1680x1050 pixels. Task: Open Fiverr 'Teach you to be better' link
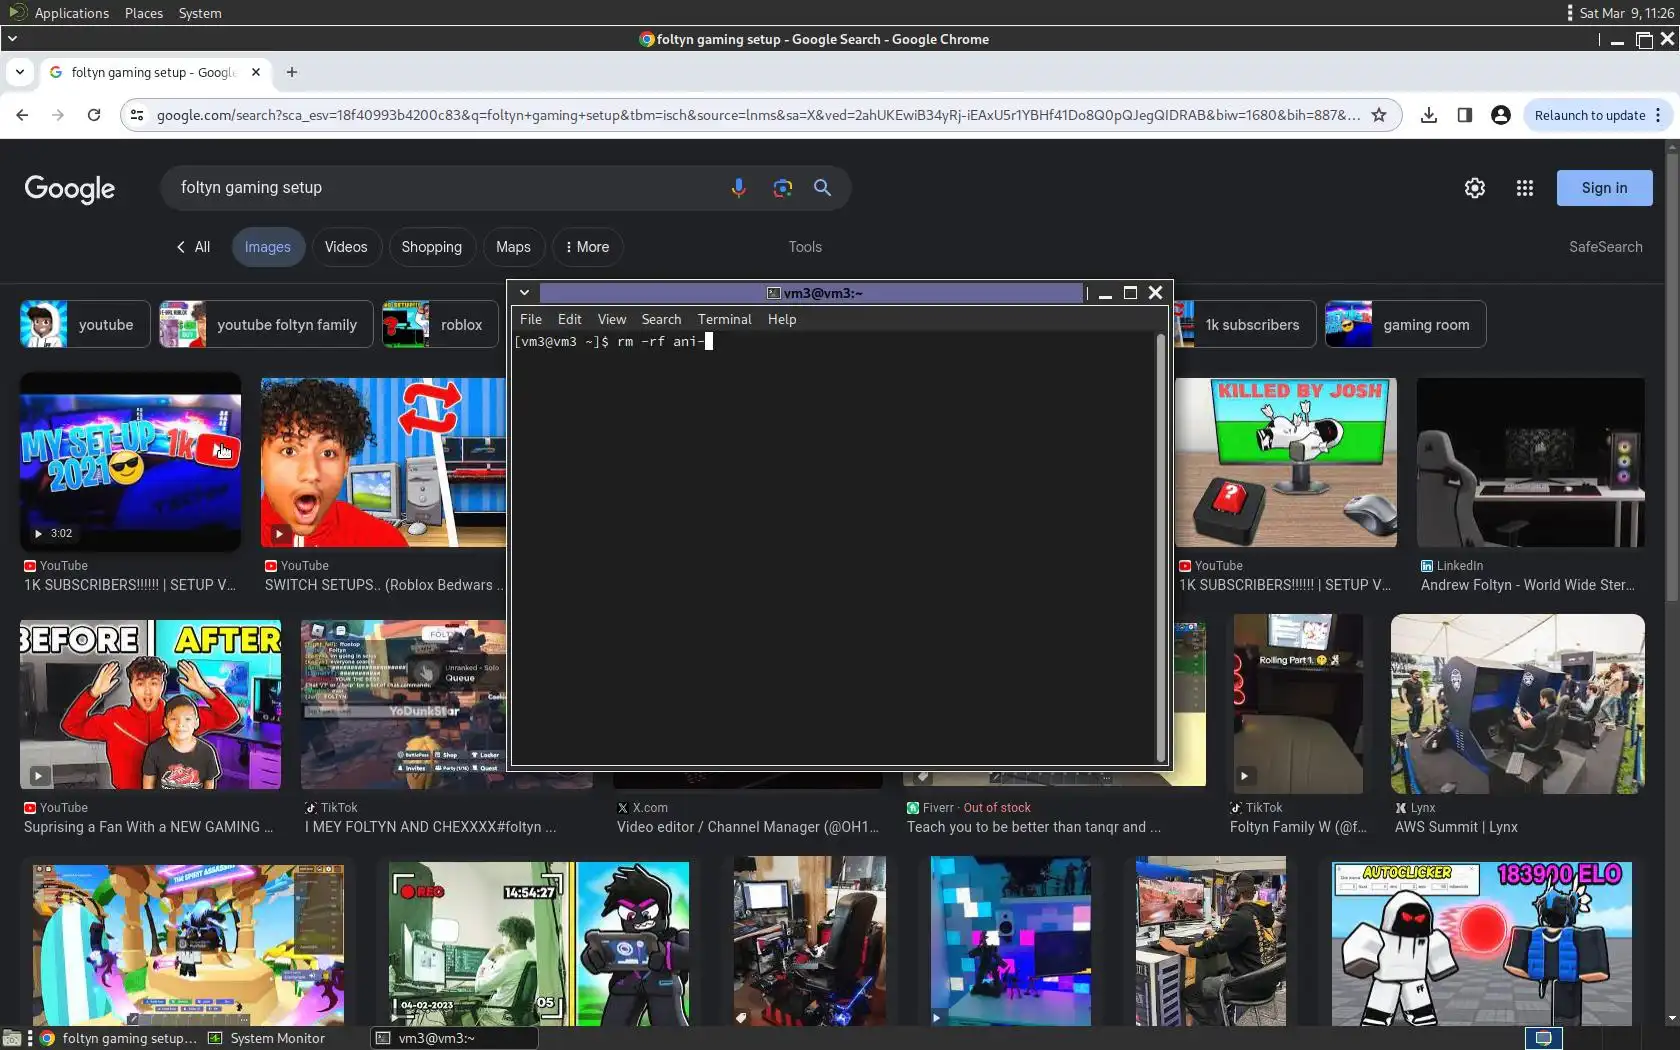click(x=1034, y=827)
